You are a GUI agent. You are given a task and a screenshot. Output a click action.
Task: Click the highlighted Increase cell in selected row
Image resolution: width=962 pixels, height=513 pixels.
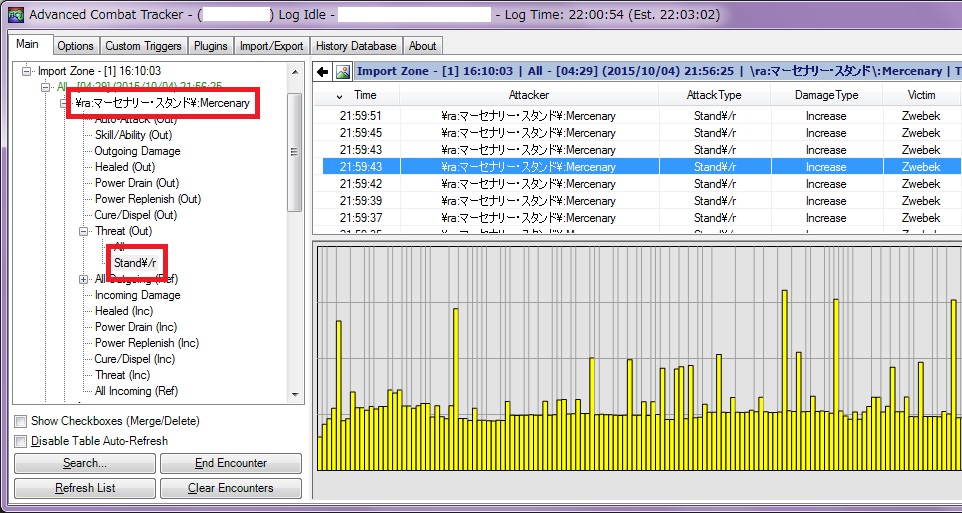[826, 167]
